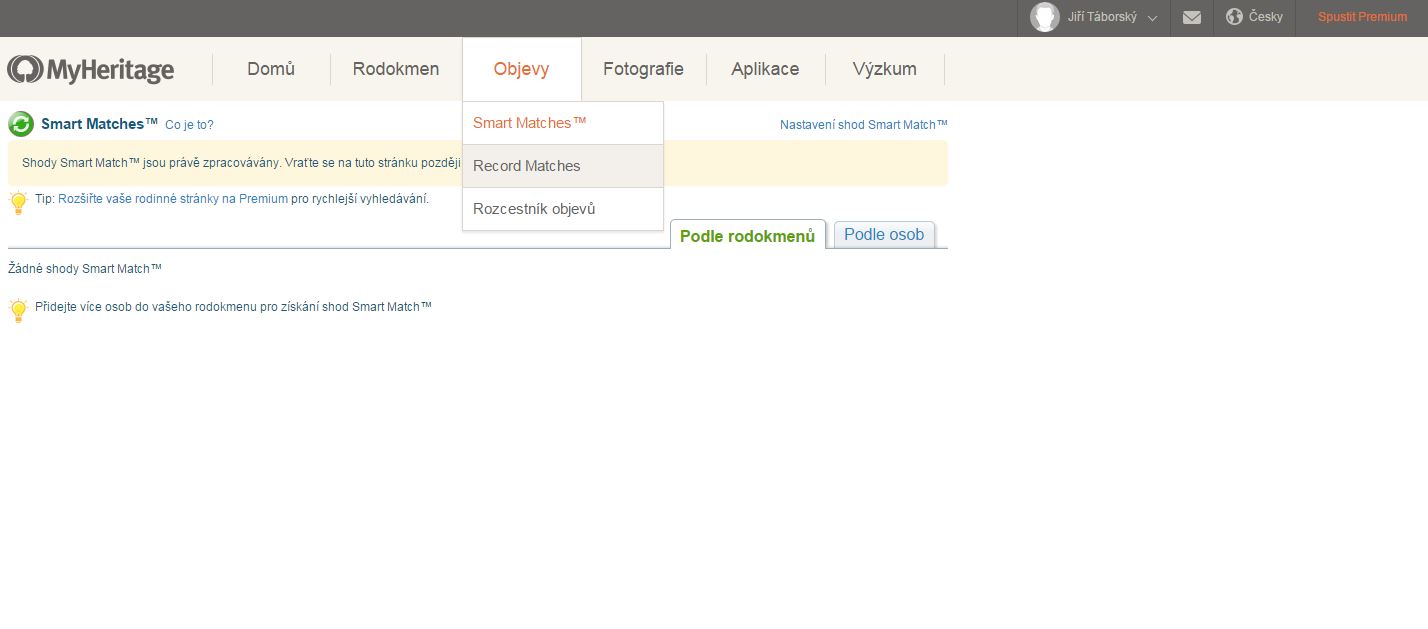Click the lightbulb icon beside Premium tip

[x=18, y=202]
